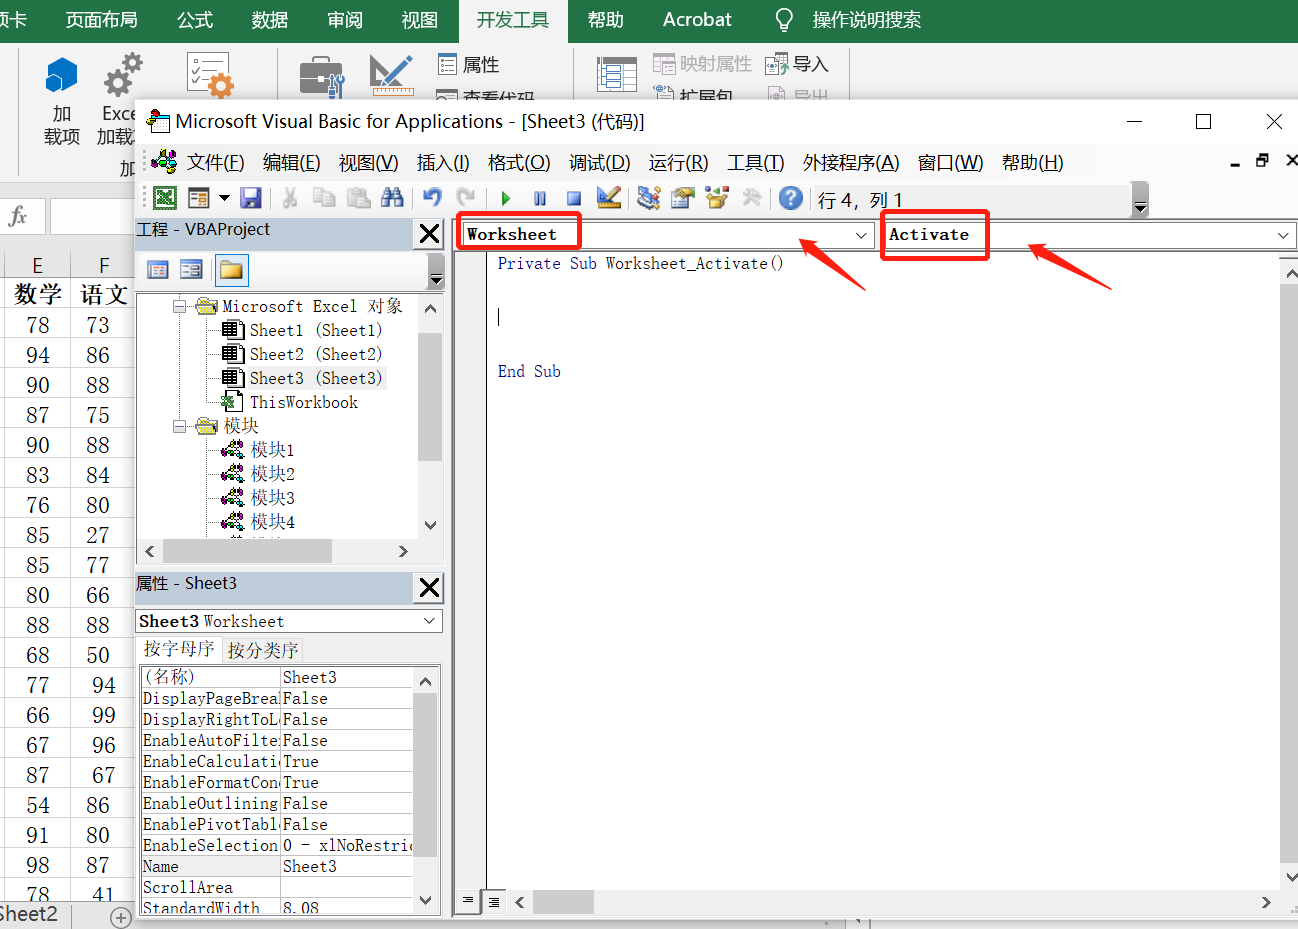Click Excel ribbon Design Mode icon
The width and height of the screenshot is (1298, 929).
click(391, 76)
